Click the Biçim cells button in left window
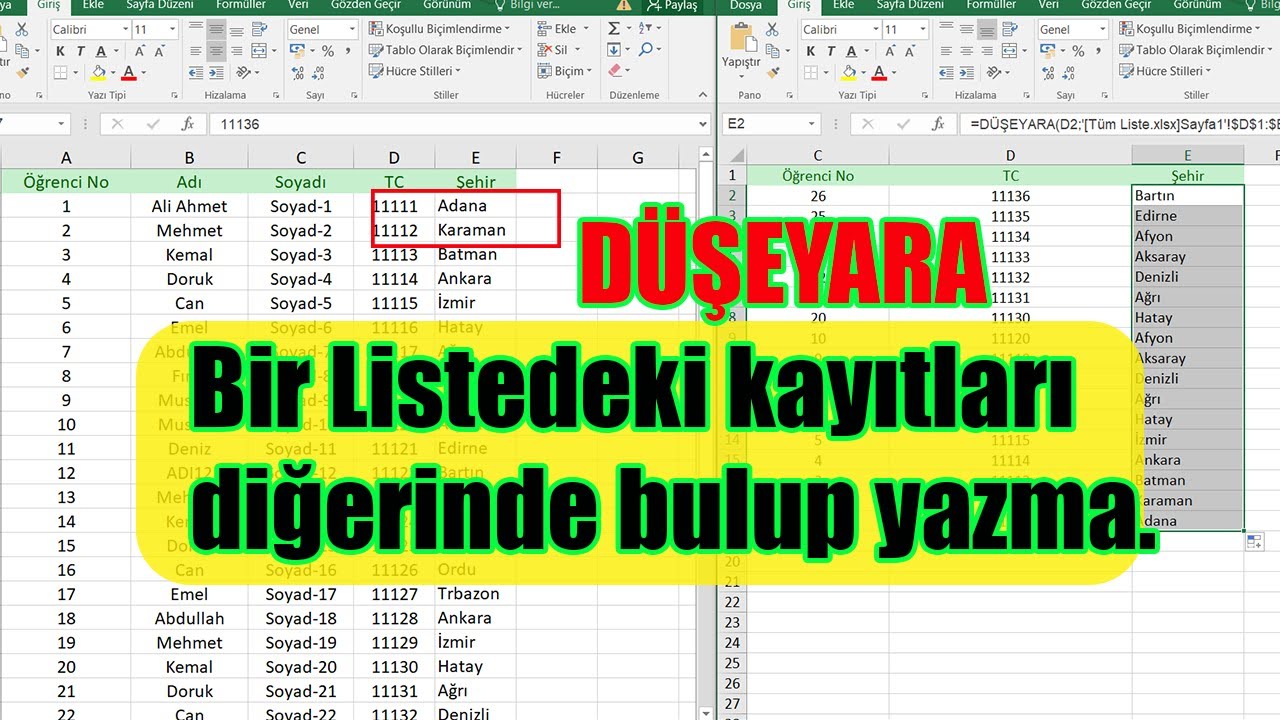Viewport: 1280px width, 720px height. tap(563, 71)
